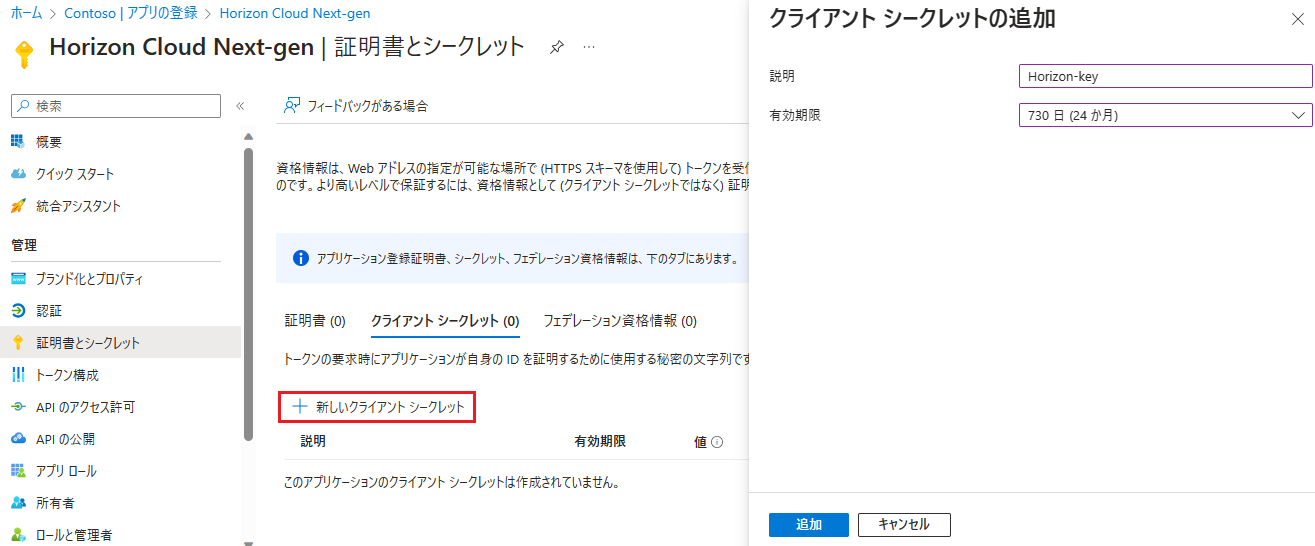1315x546 pixels.
Task: Click the 説明 Horizon-key input field
Action: point(1165,76)
